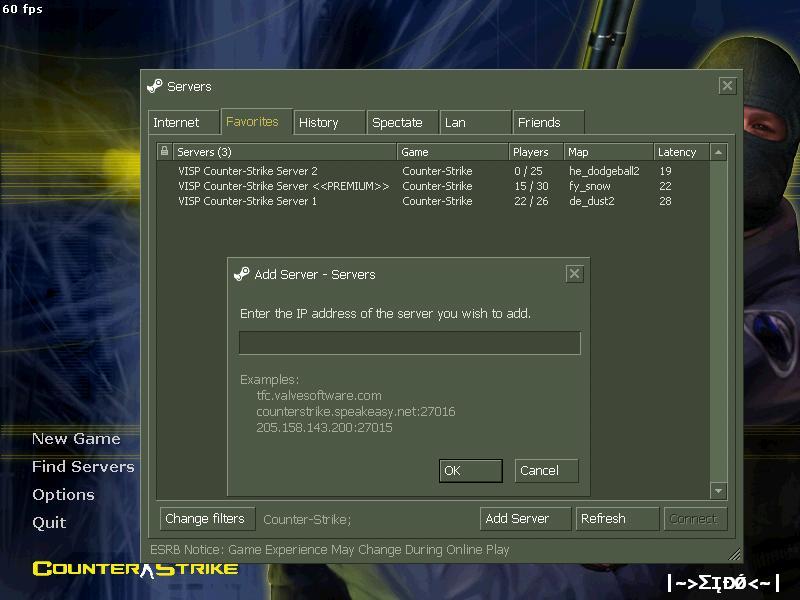Viewport: 800px width, 600px height.
Task: Switch to the Internet tab
Action: pos(184,122)
